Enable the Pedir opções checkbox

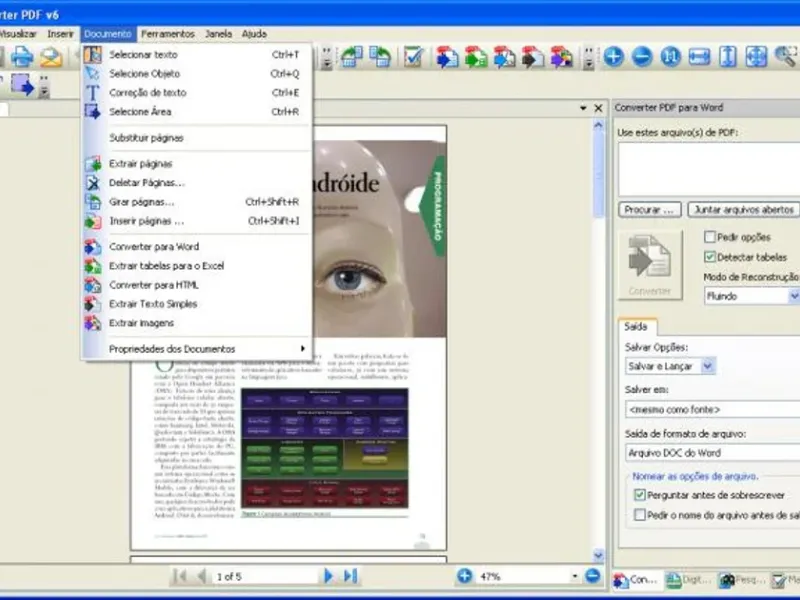(709, 237)
